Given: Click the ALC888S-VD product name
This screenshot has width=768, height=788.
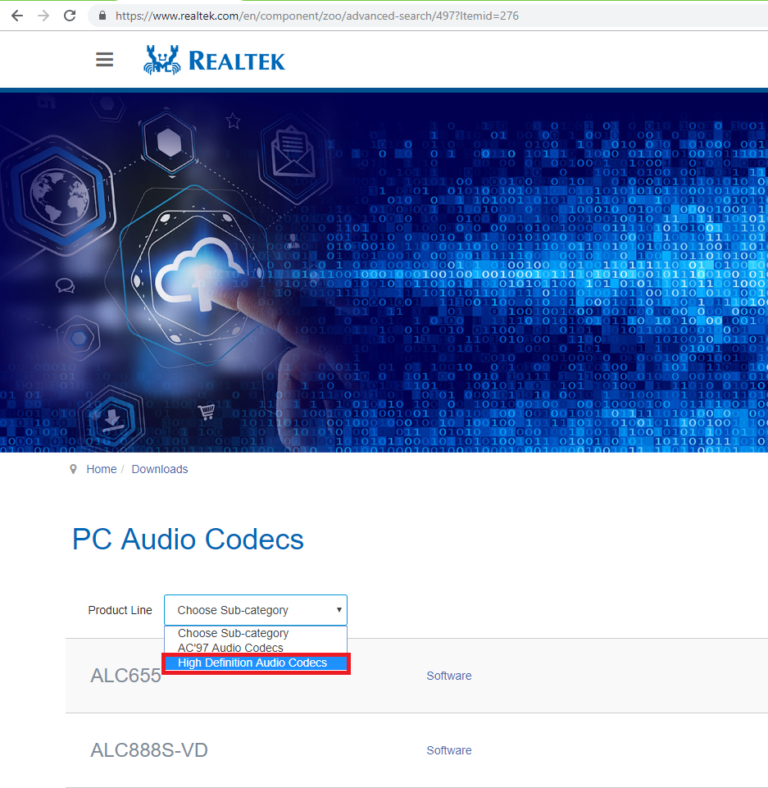Looking at the screenshot, I should pyautogui.click(x=149, y=750).
